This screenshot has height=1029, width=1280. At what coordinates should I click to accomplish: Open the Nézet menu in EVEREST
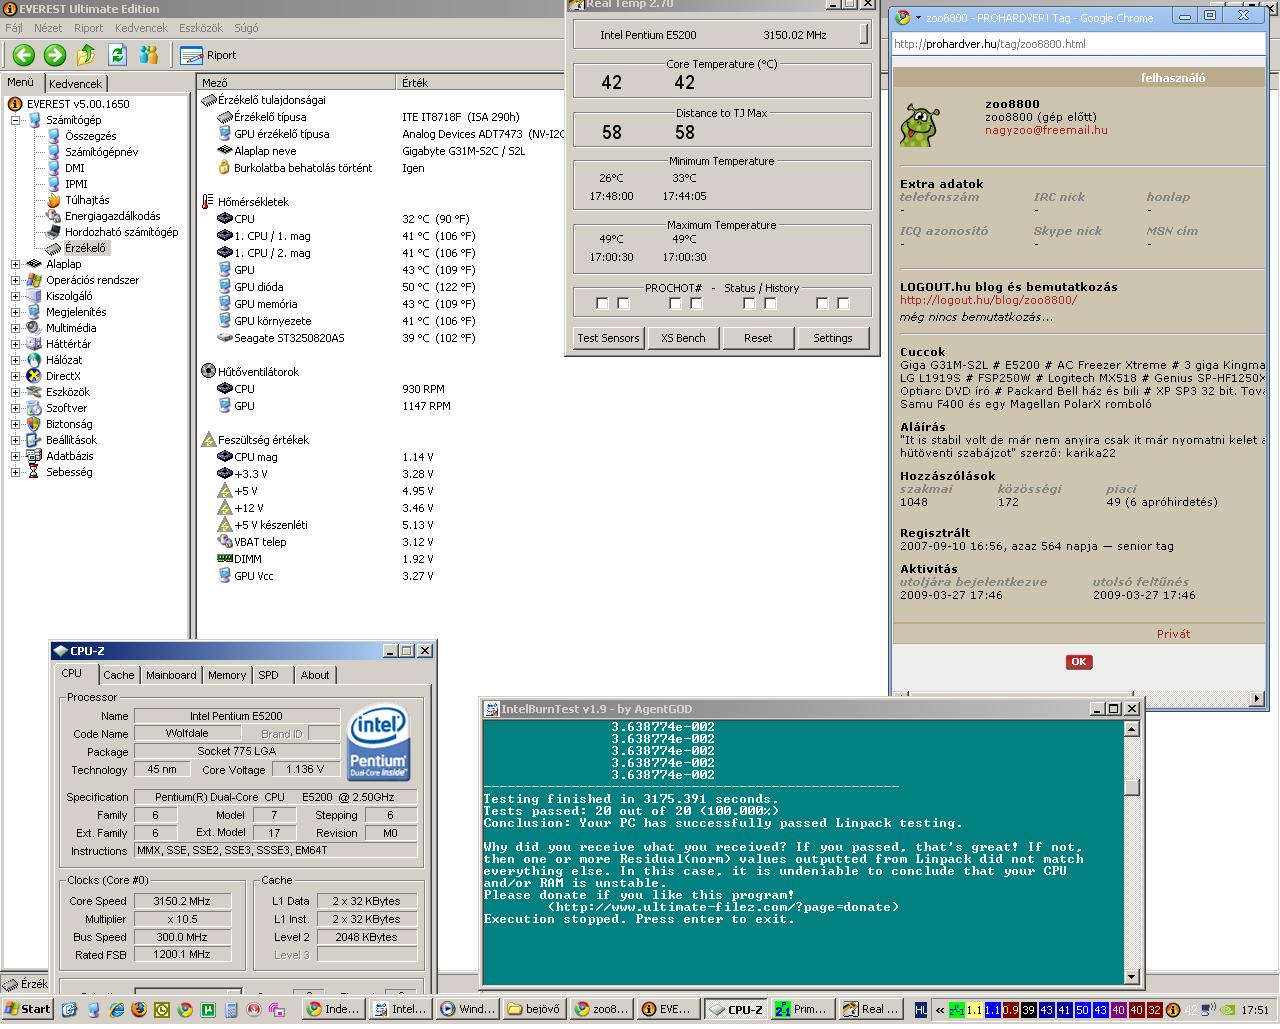(x=48, y=28)
